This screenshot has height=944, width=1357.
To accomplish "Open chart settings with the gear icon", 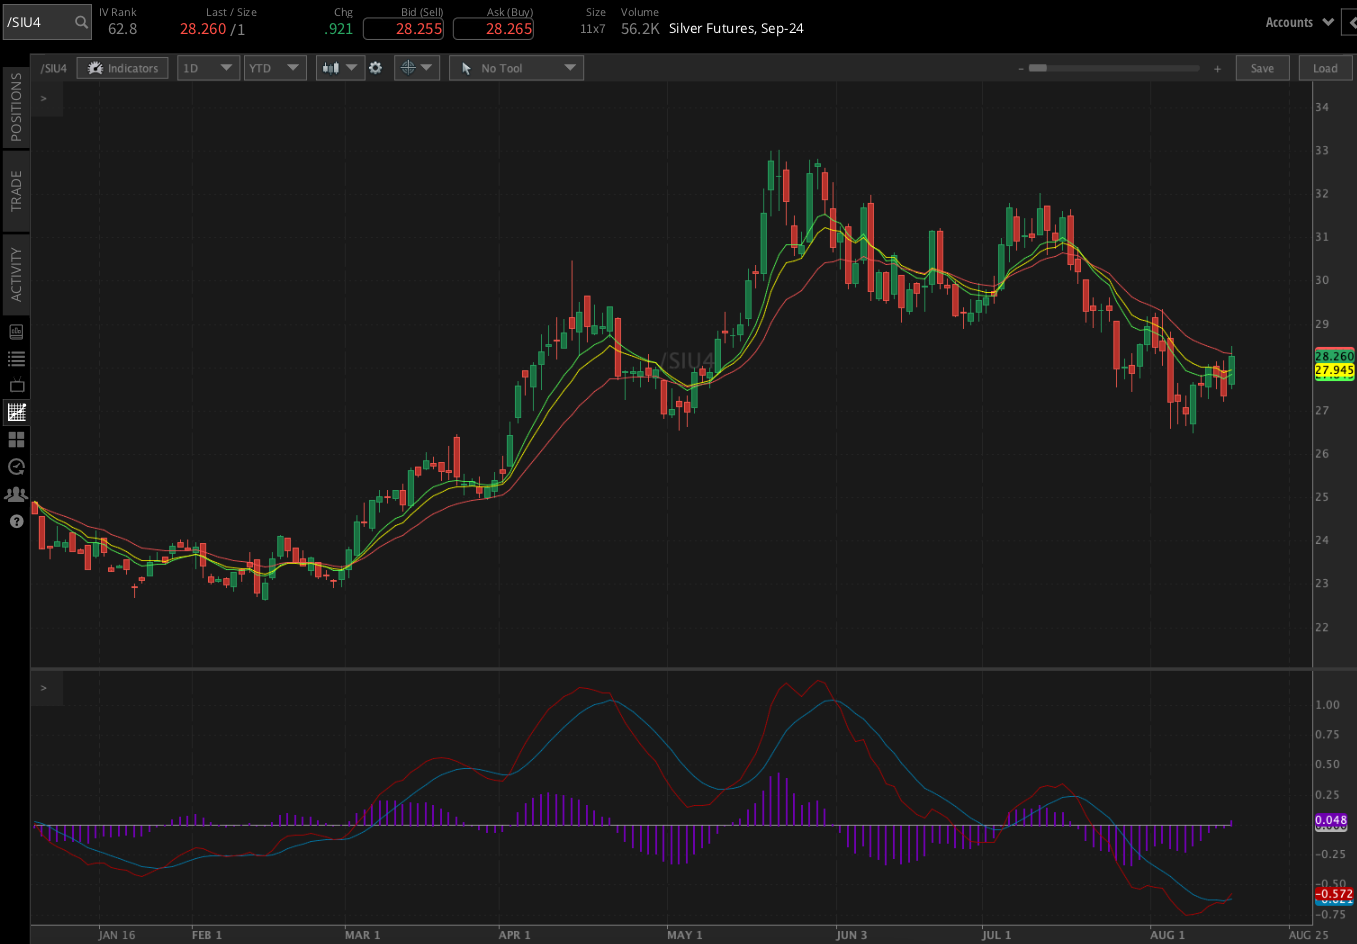I will point(376,68).
